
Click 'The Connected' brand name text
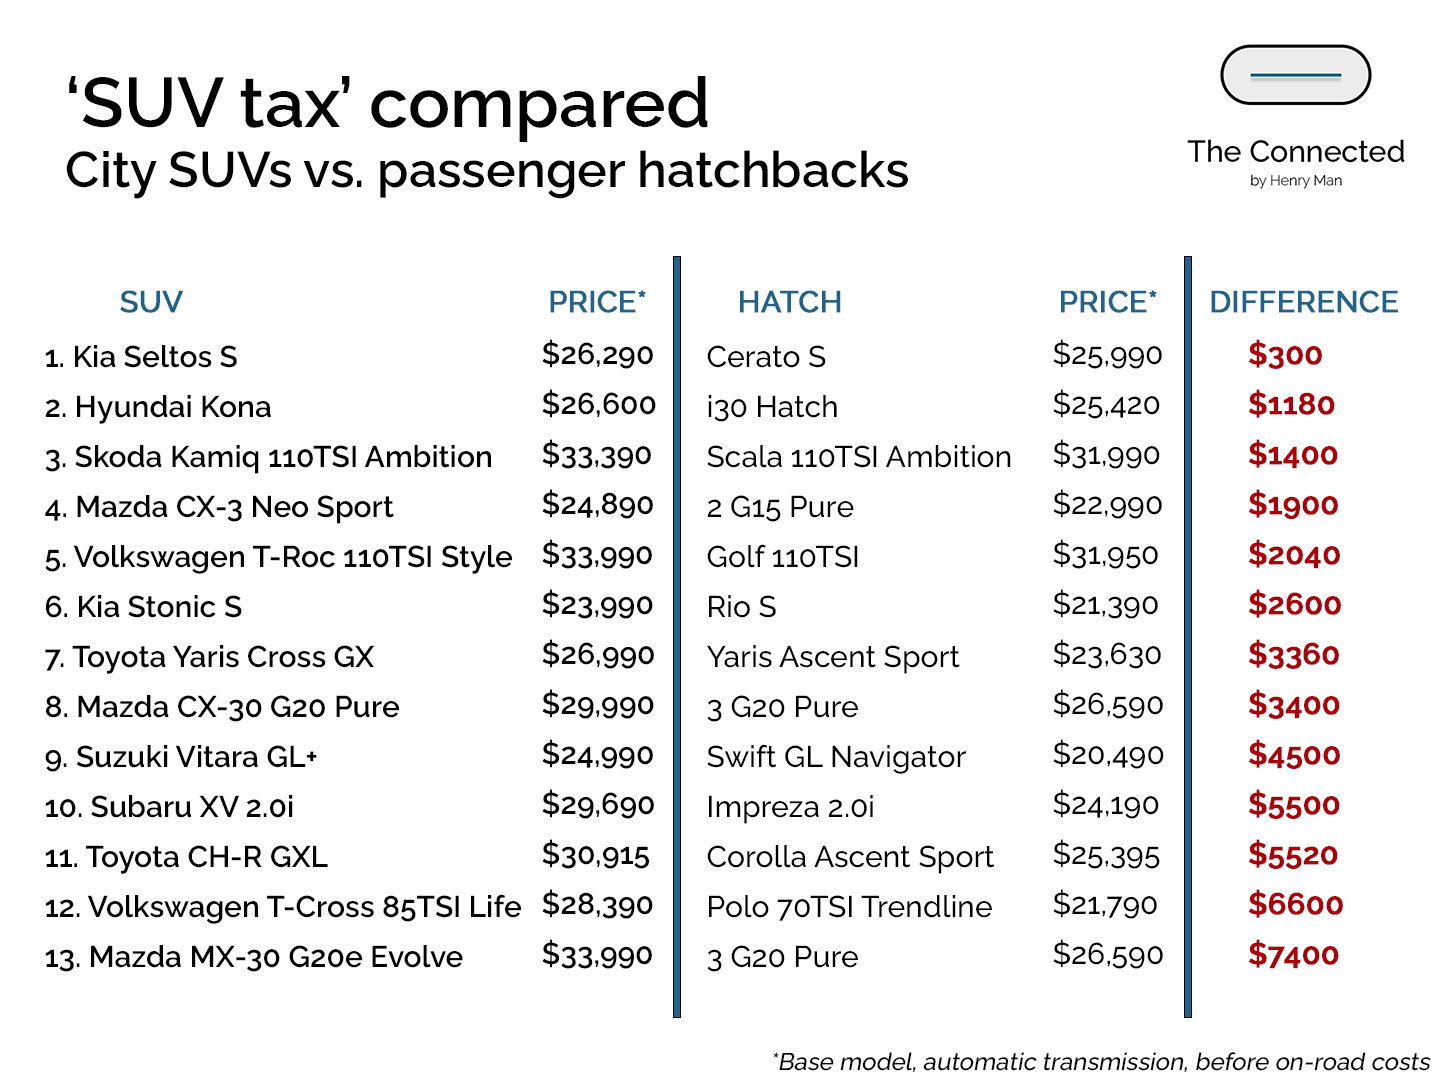click(x=1295, y=152)
